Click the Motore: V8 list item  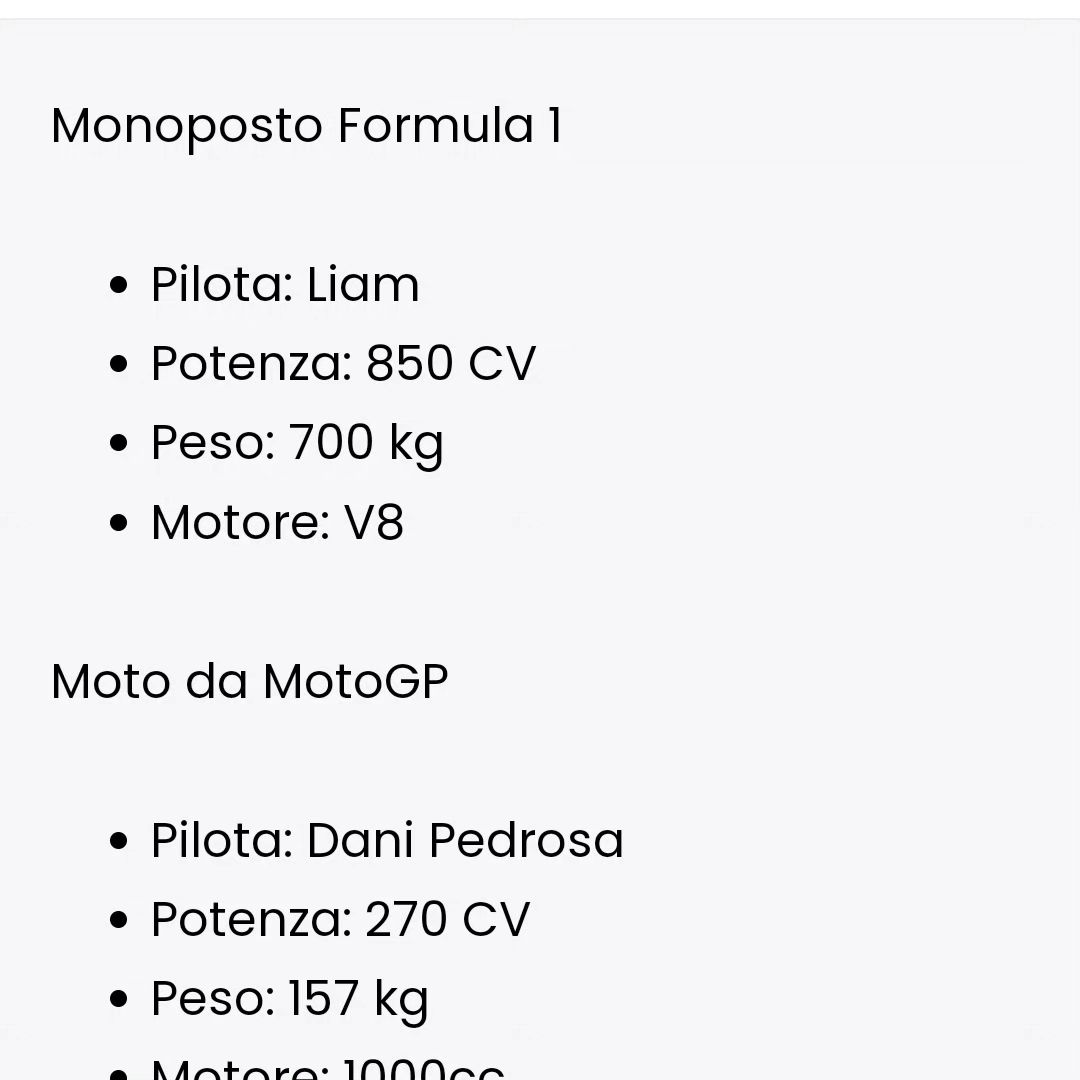(277, 522)
